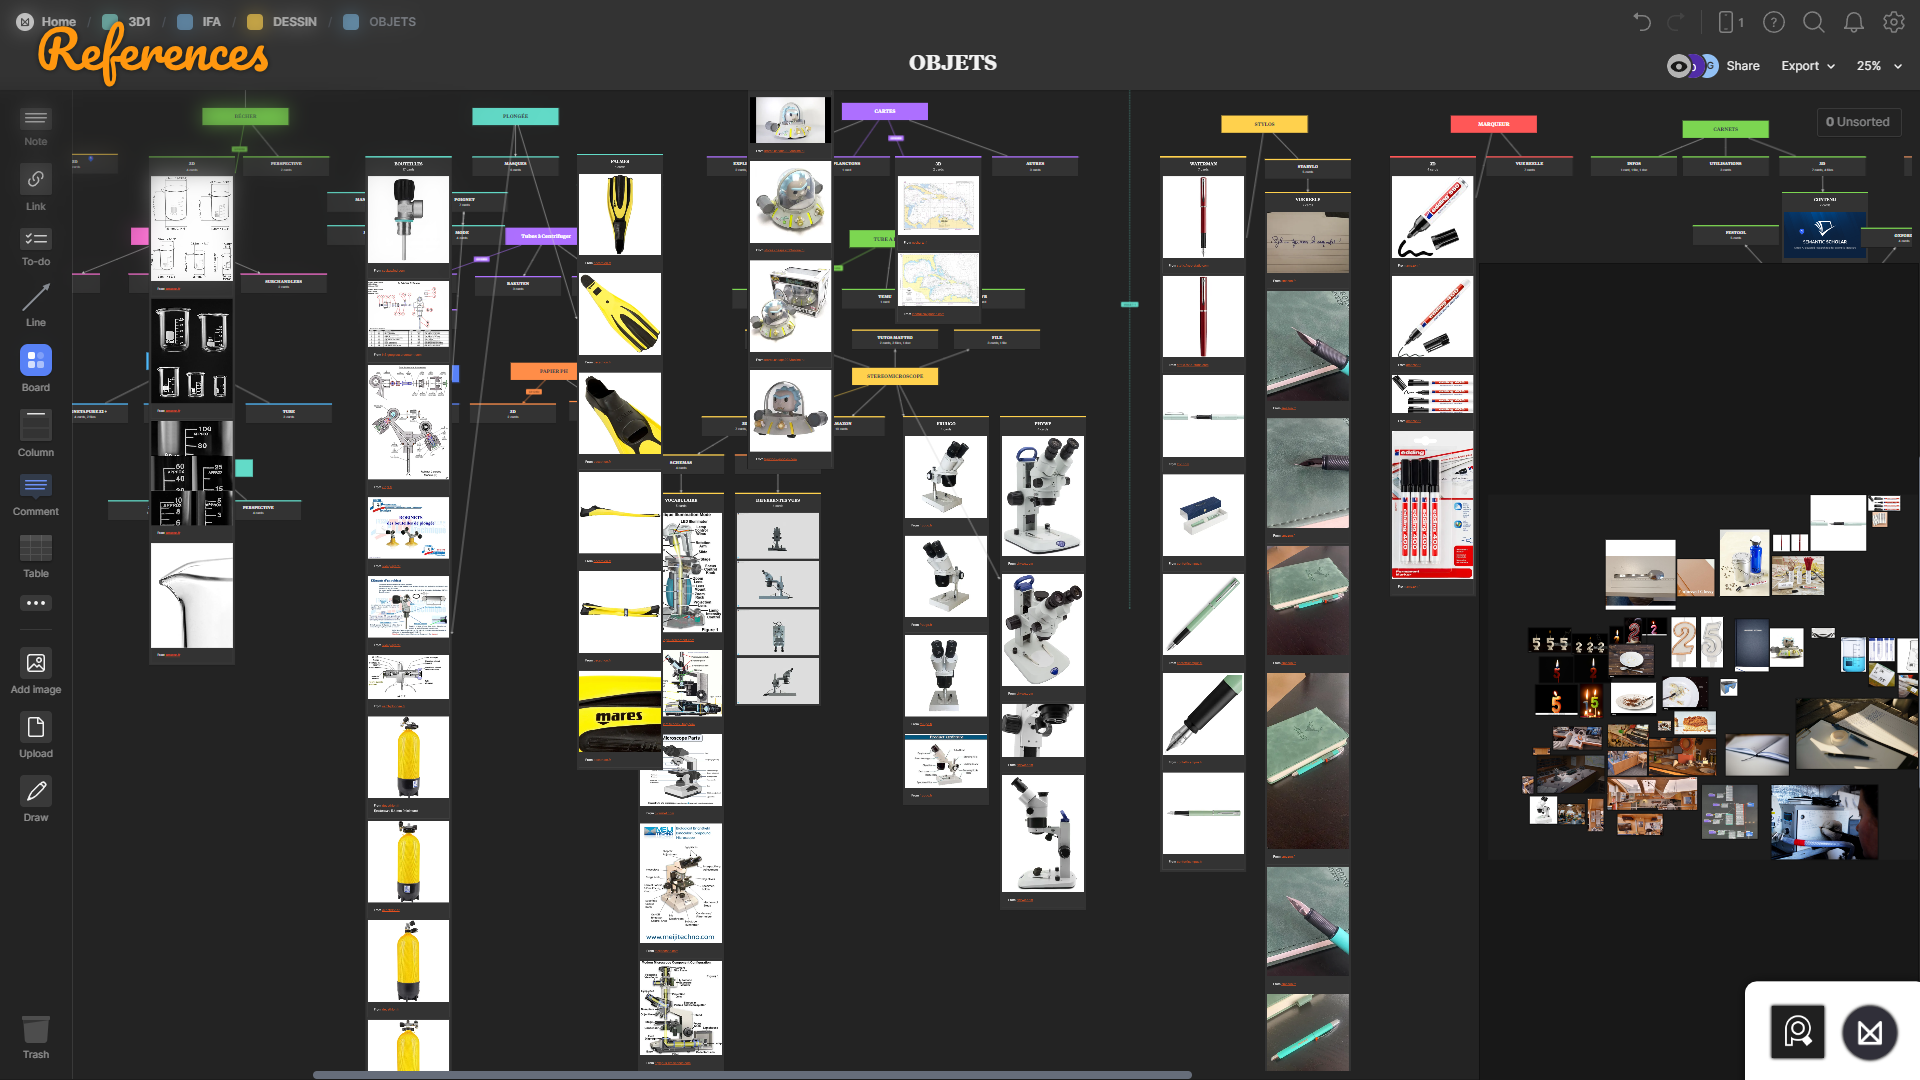Click the horizontal scrollbar at bottom

752,1075
